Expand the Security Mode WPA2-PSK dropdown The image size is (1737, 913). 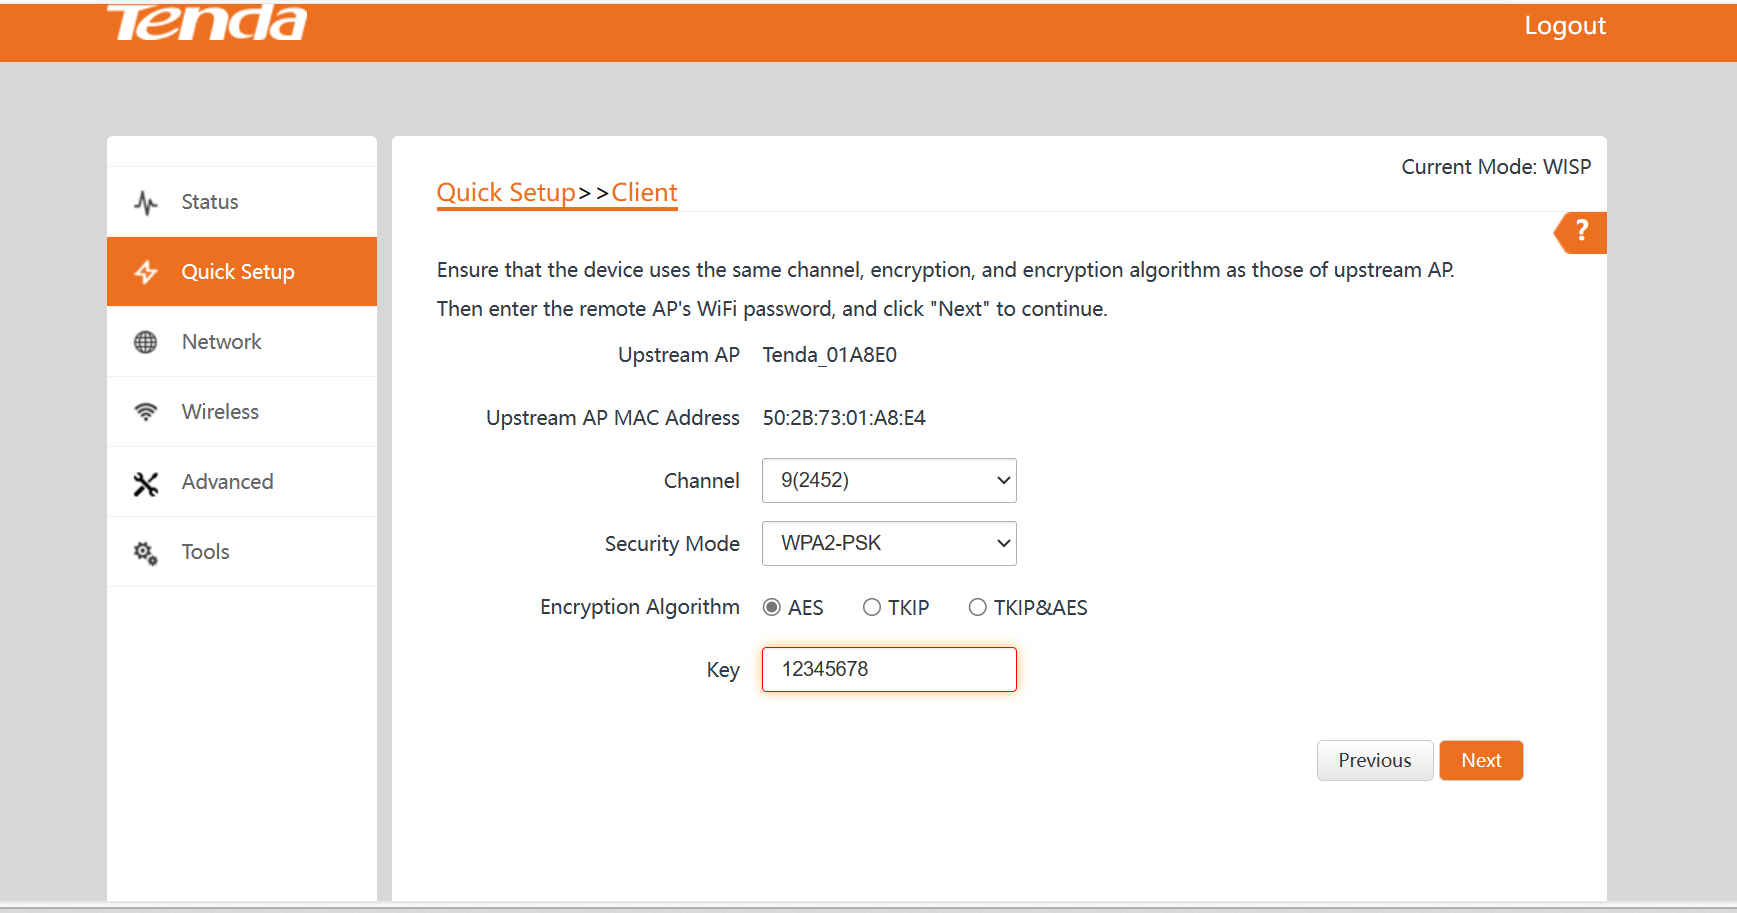pos(889,544)
